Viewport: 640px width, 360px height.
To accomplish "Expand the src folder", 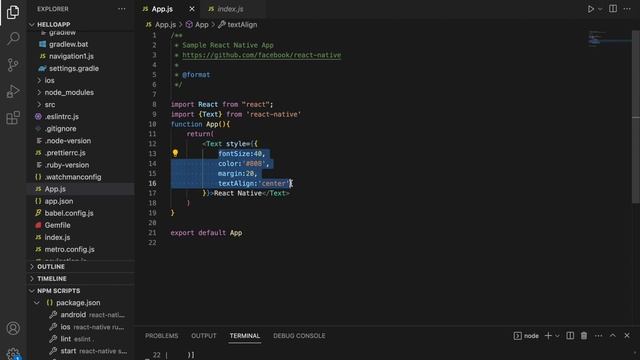I will 81,104.
